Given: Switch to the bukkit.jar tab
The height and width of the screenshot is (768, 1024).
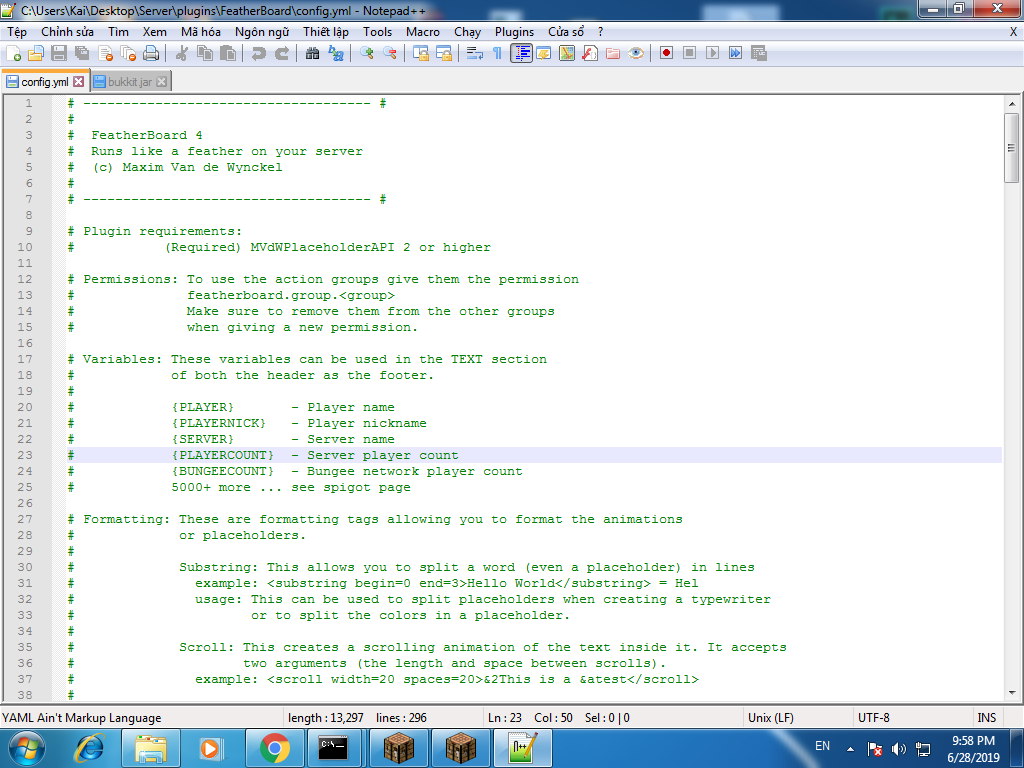Looking at the screenshot, I should (130, 82).
